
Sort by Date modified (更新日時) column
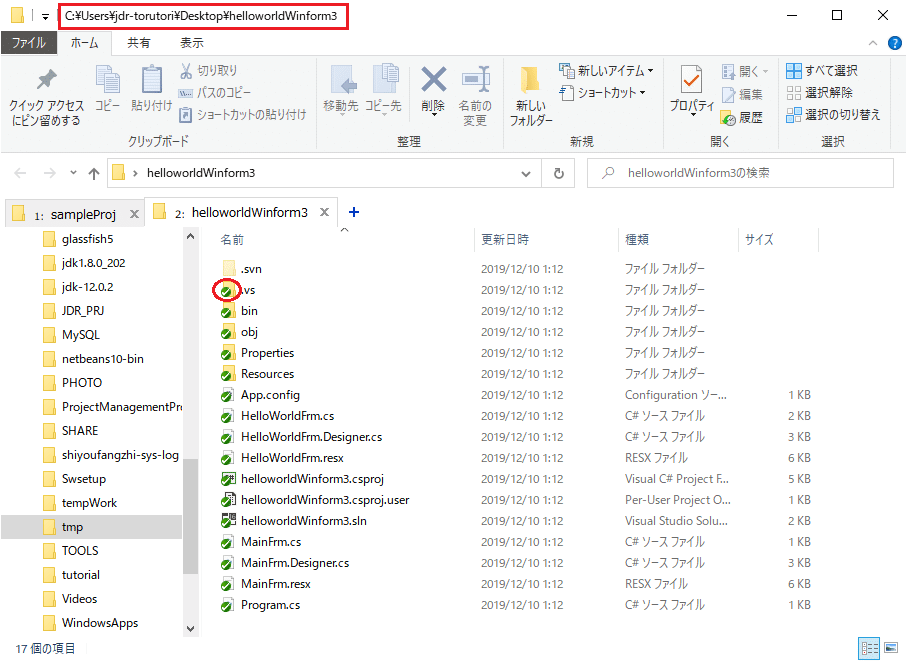[504, 239]
